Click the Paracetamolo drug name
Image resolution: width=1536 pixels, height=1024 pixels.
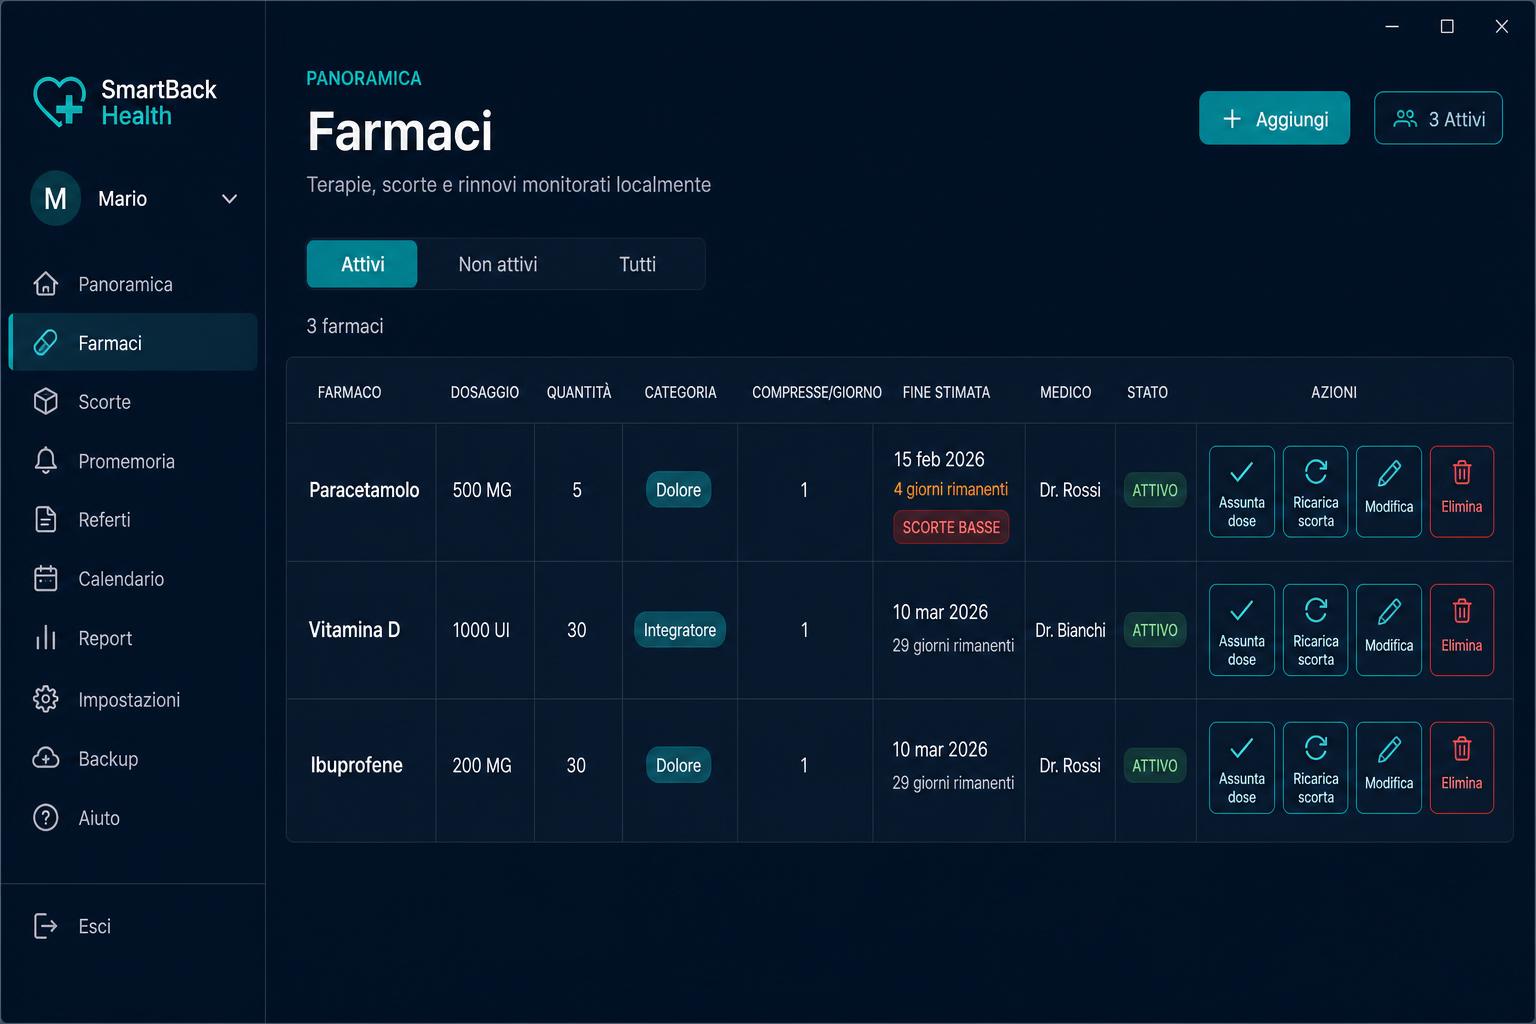(364, 490)
